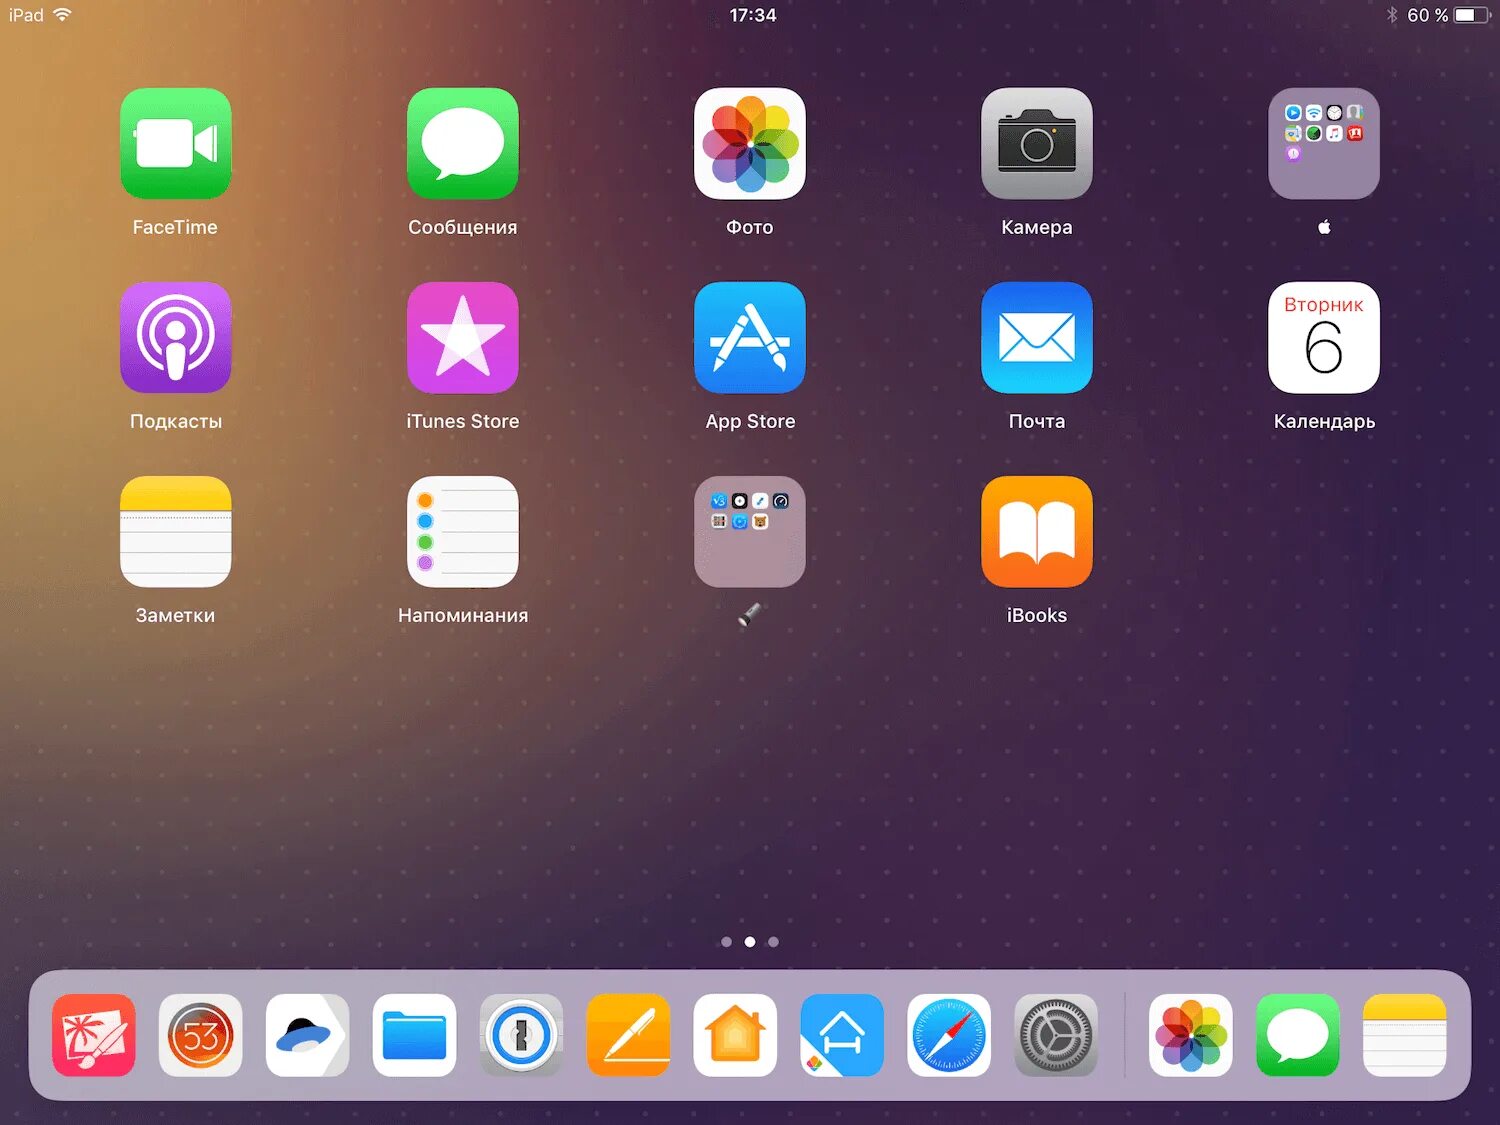Tap the 17:34 clock in status bar
Image resolution: width=1500 pixels, height=1125 pixels.
point(752,15)
